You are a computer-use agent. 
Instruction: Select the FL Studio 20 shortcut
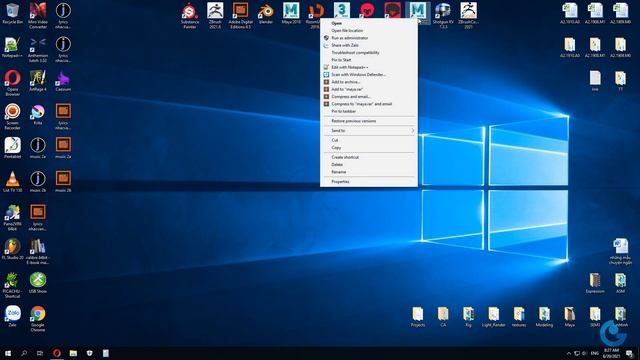coord(12,249)
